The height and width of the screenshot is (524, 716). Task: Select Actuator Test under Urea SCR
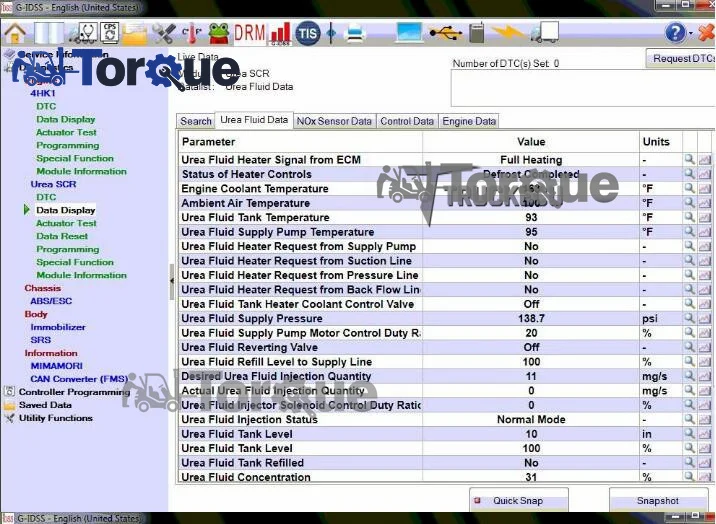pos(66,223)
